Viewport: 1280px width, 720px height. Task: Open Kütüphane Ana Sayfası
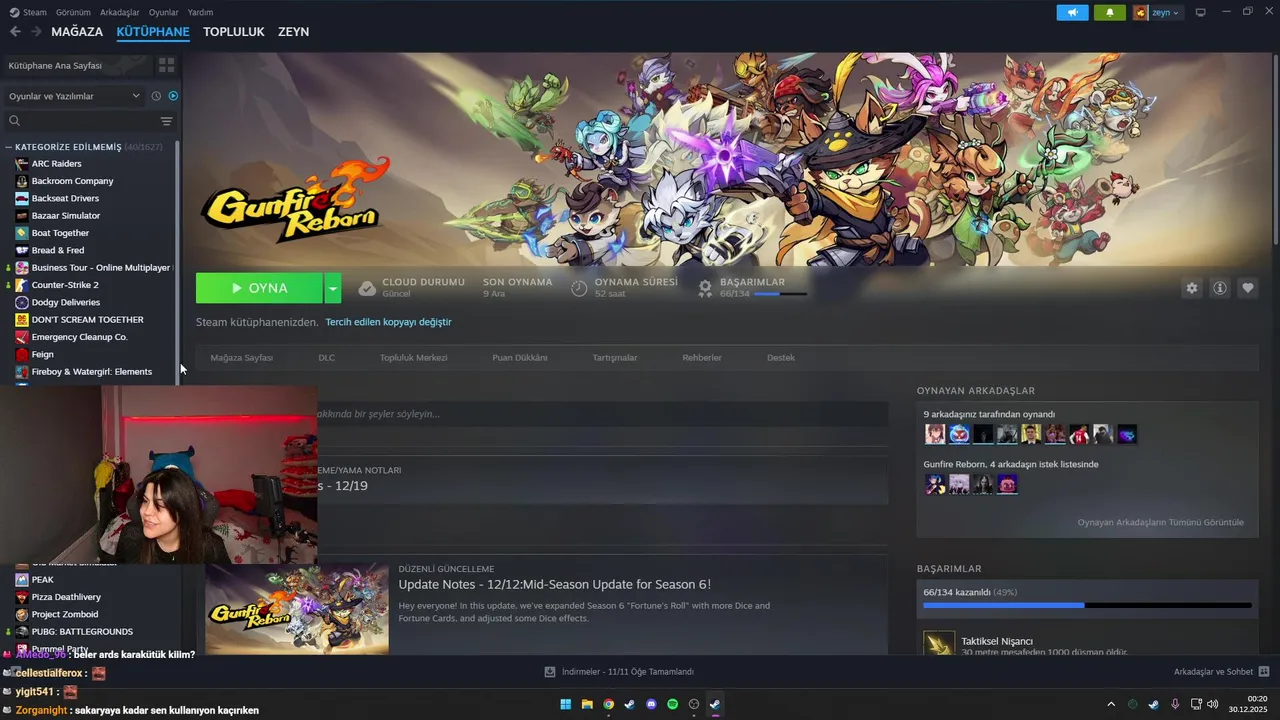(x=78, y=65)
